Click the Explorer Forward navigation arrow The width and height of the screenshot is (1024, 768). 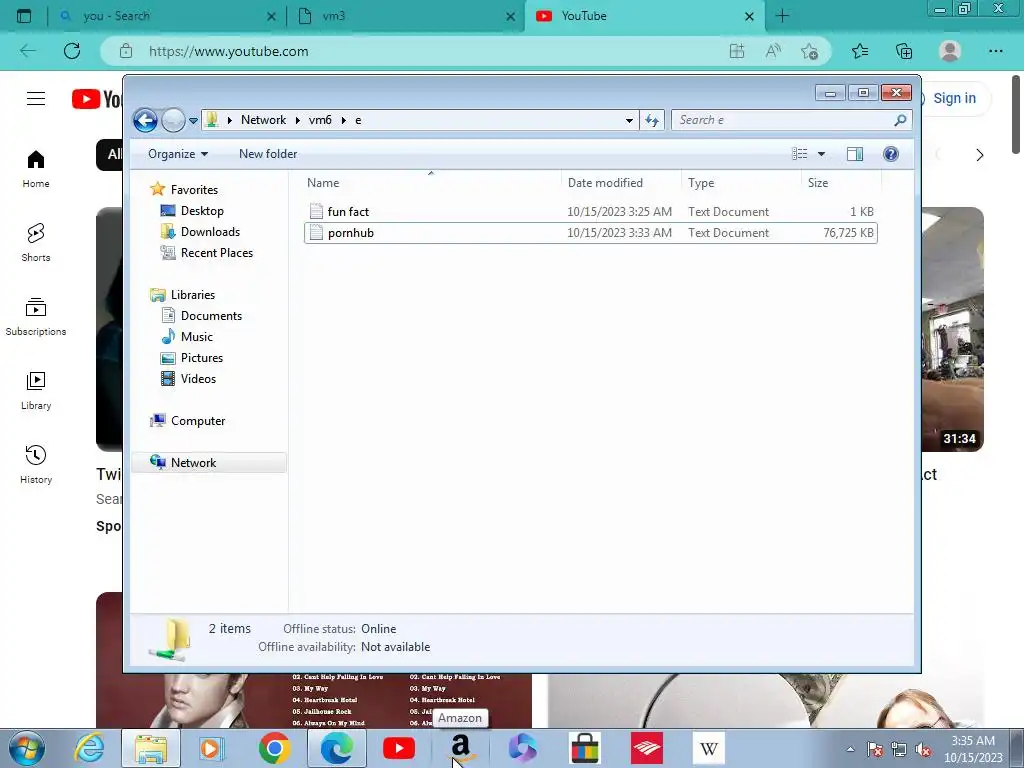173,120
